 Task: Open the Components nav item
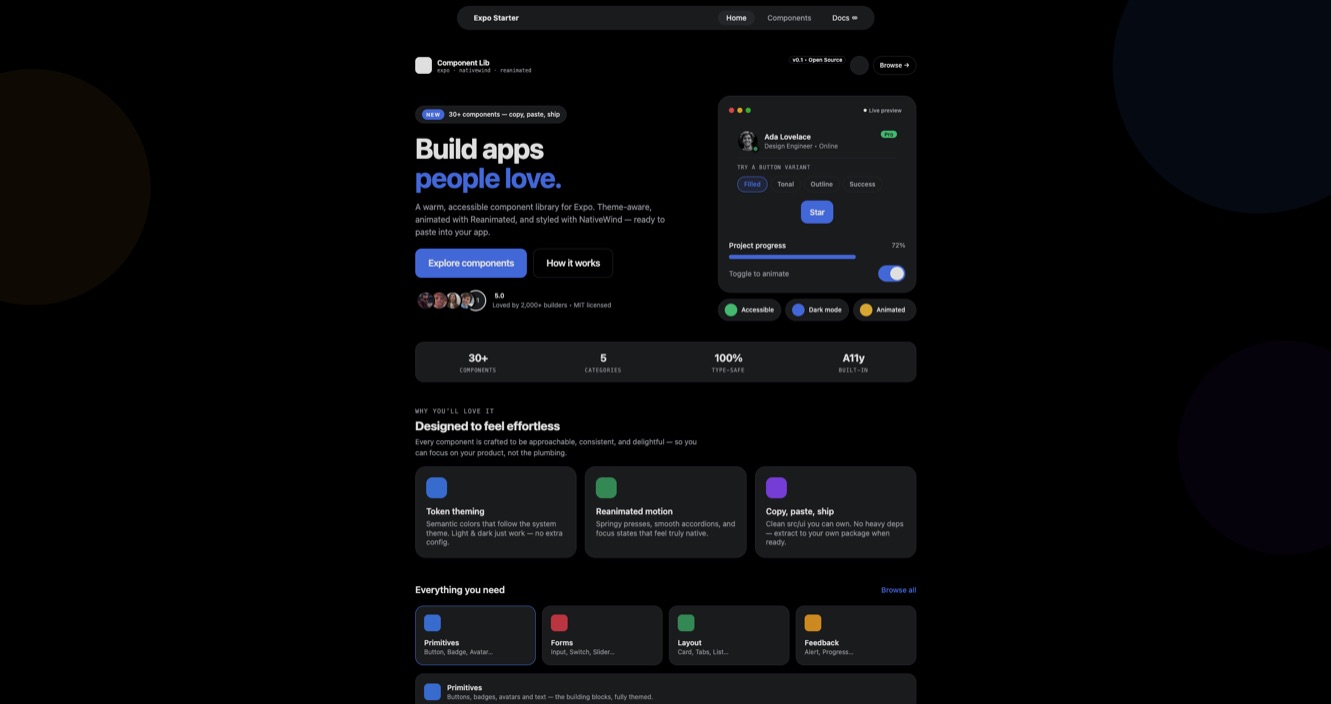[x=789, y=18]
